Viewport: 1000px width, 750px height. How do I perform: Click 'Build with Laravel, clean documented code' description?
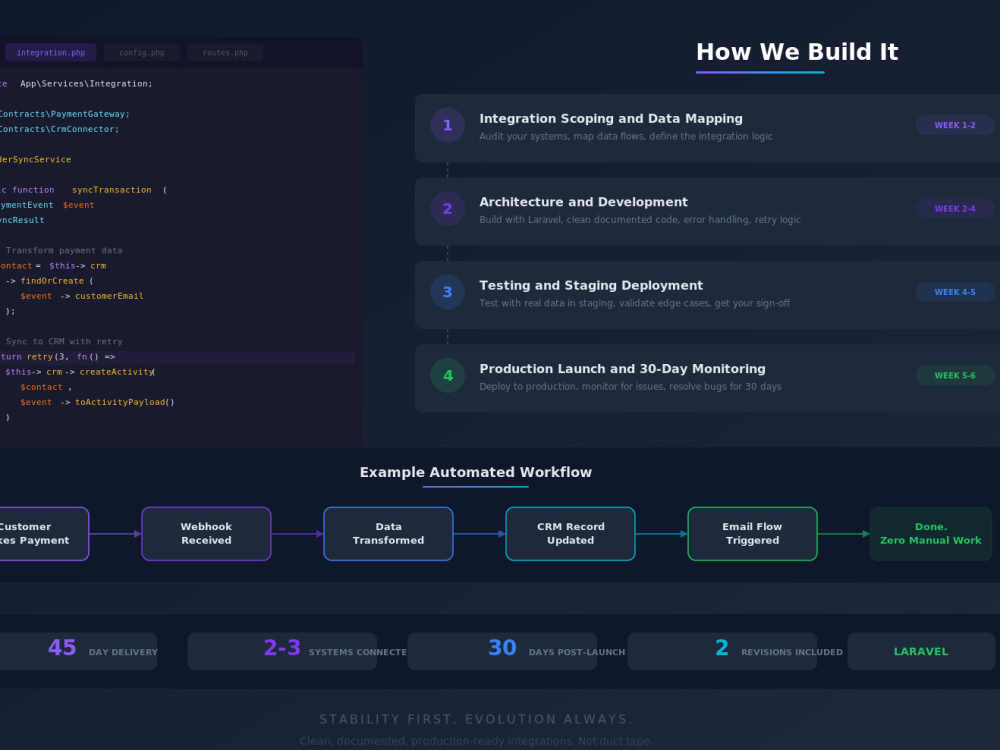point(640,220)
